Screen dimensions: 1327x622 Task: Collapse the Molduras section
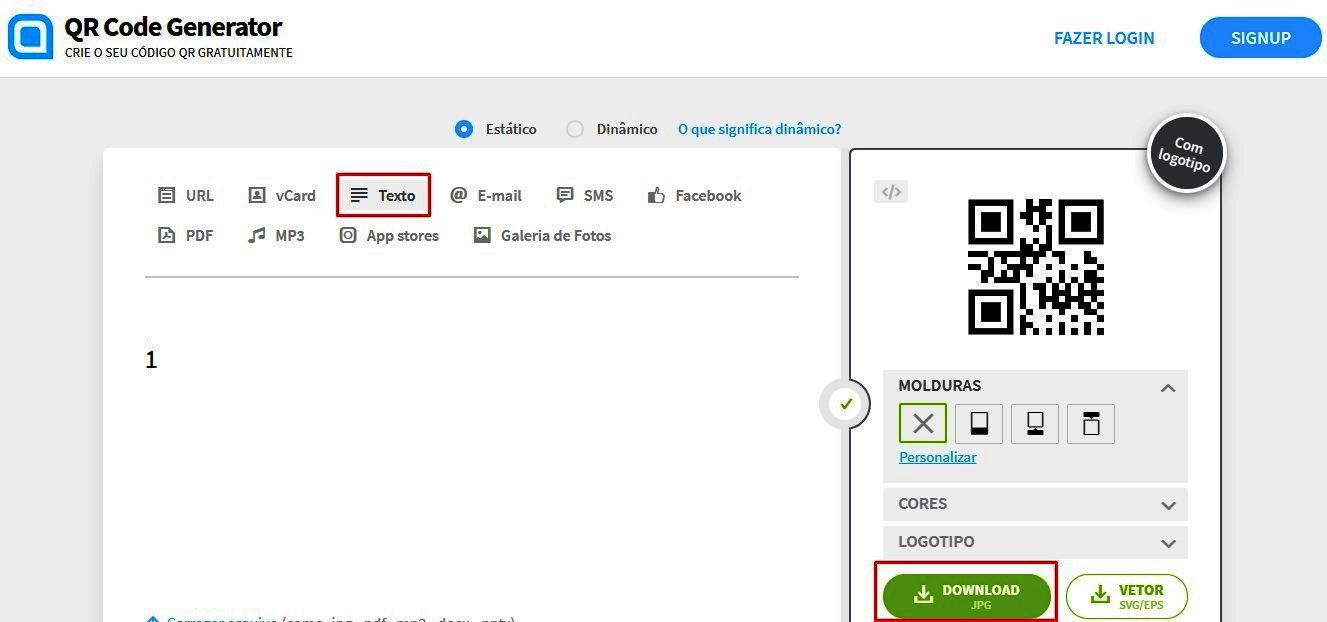tap(1167, 387)
